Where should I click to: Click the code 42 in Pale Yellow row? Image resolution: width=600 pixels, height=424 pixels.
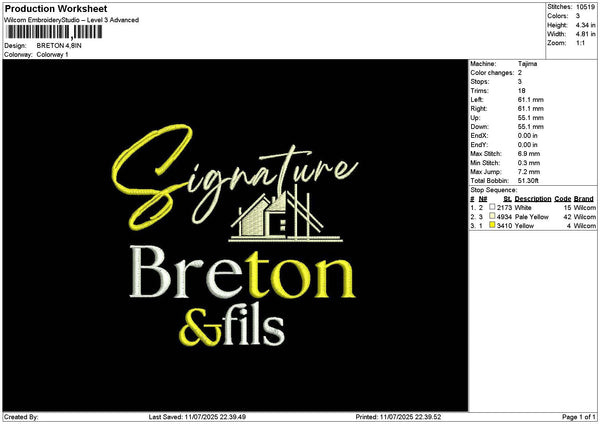(x=567, y=217)
